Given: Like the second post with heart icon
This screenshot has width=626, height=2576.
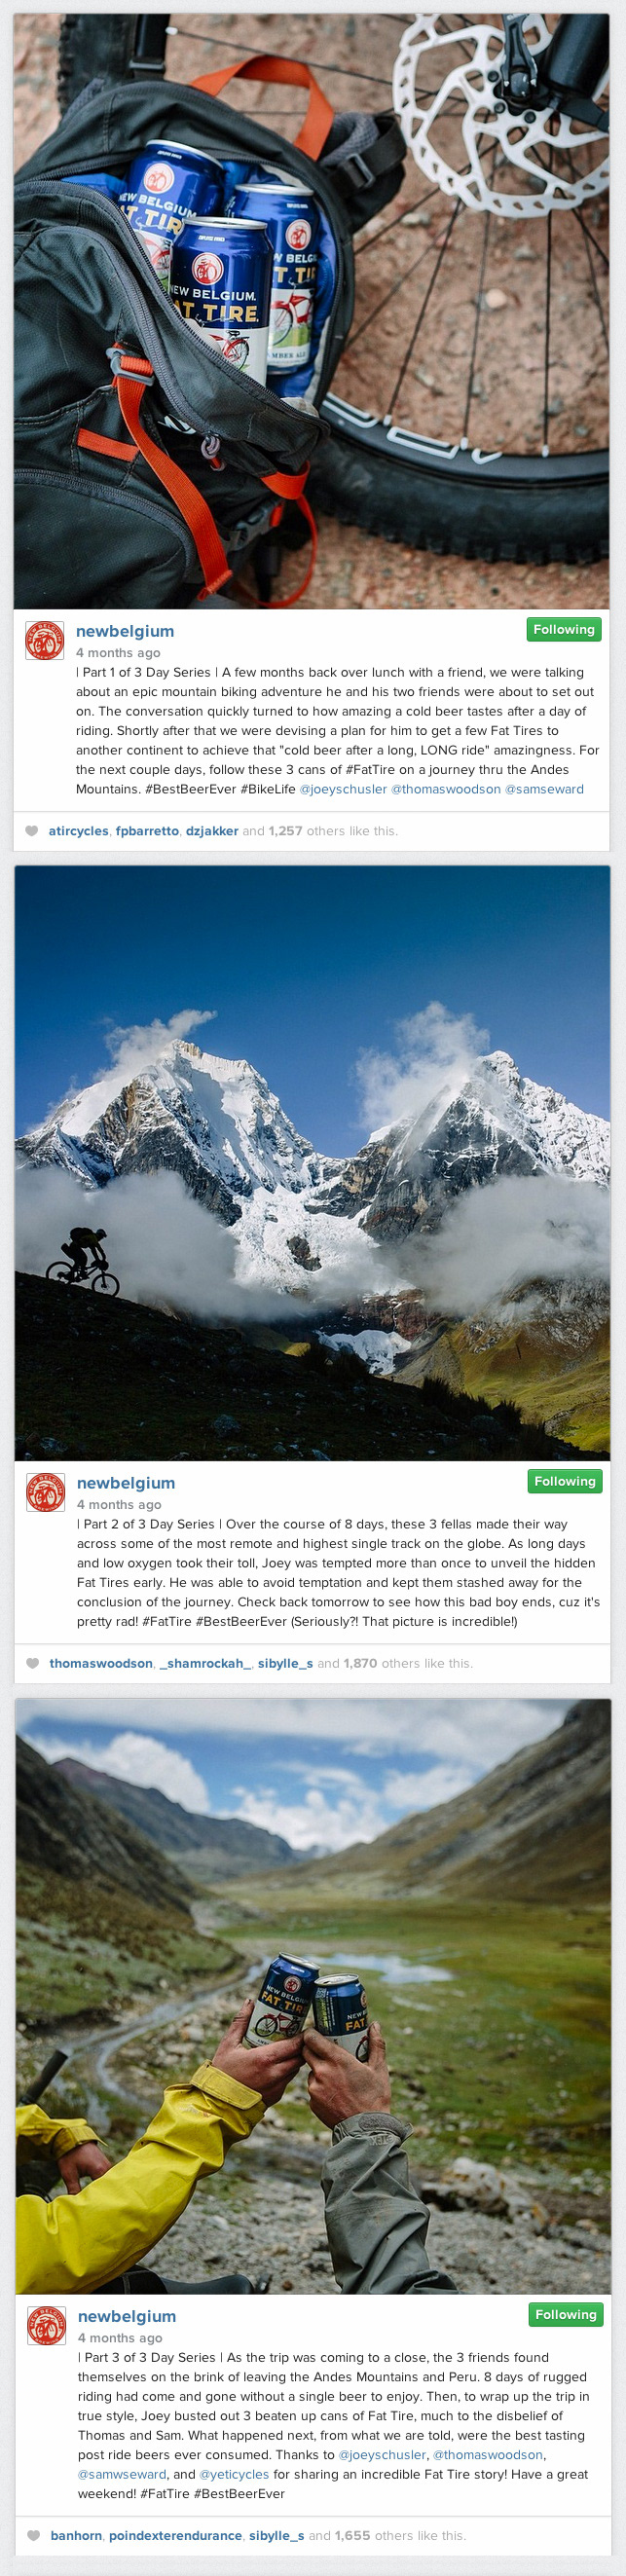Looking at the screenshot, I should tap(32, 1663).
